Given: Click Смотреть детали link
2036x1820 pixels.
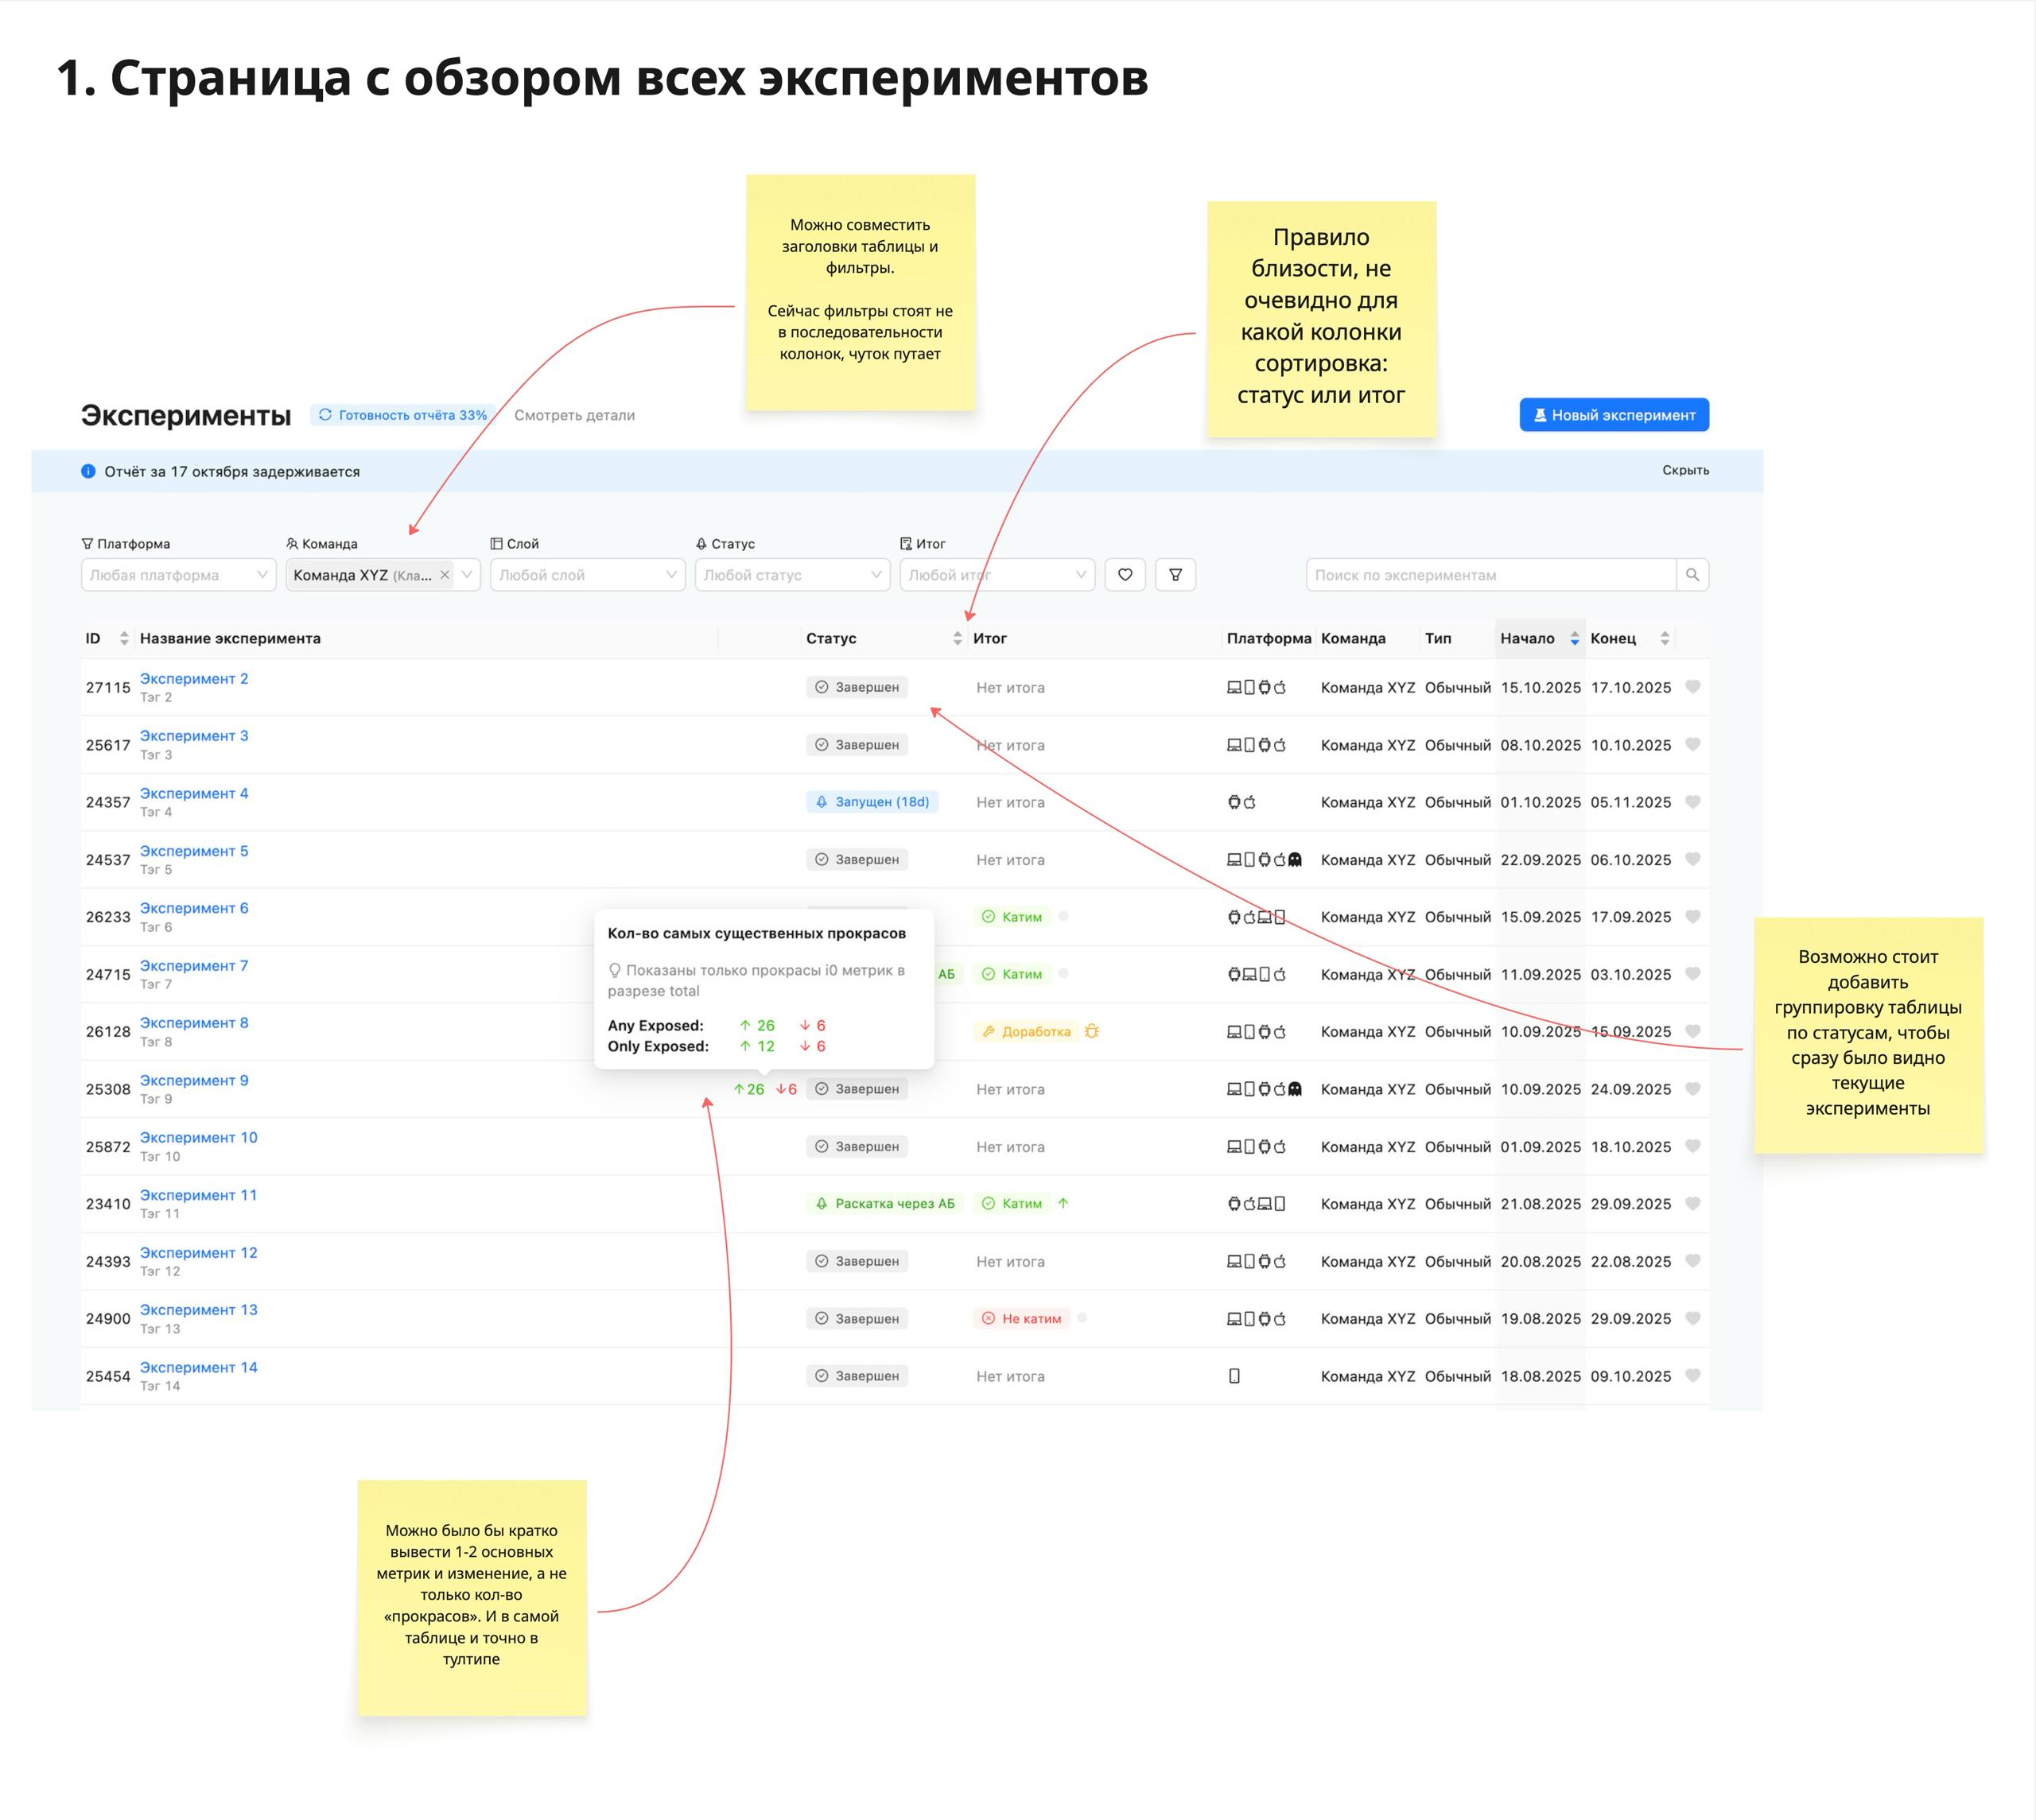Looking at the screenshot, I should [x=574, y=415].
